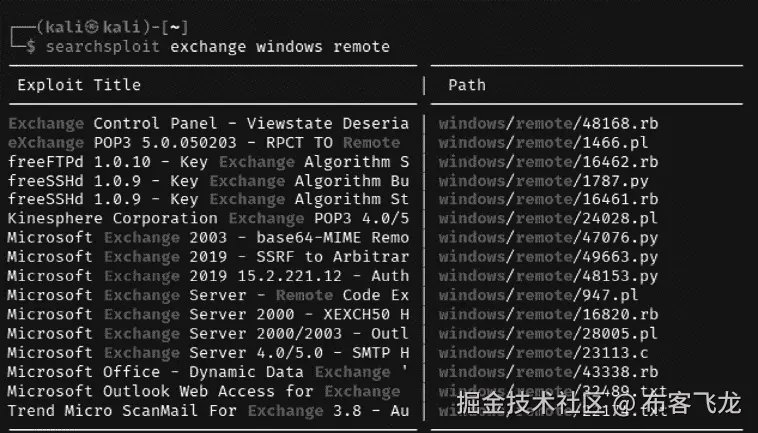
Task: Click the Exploit Title column header
Action: tap(79, 85)
